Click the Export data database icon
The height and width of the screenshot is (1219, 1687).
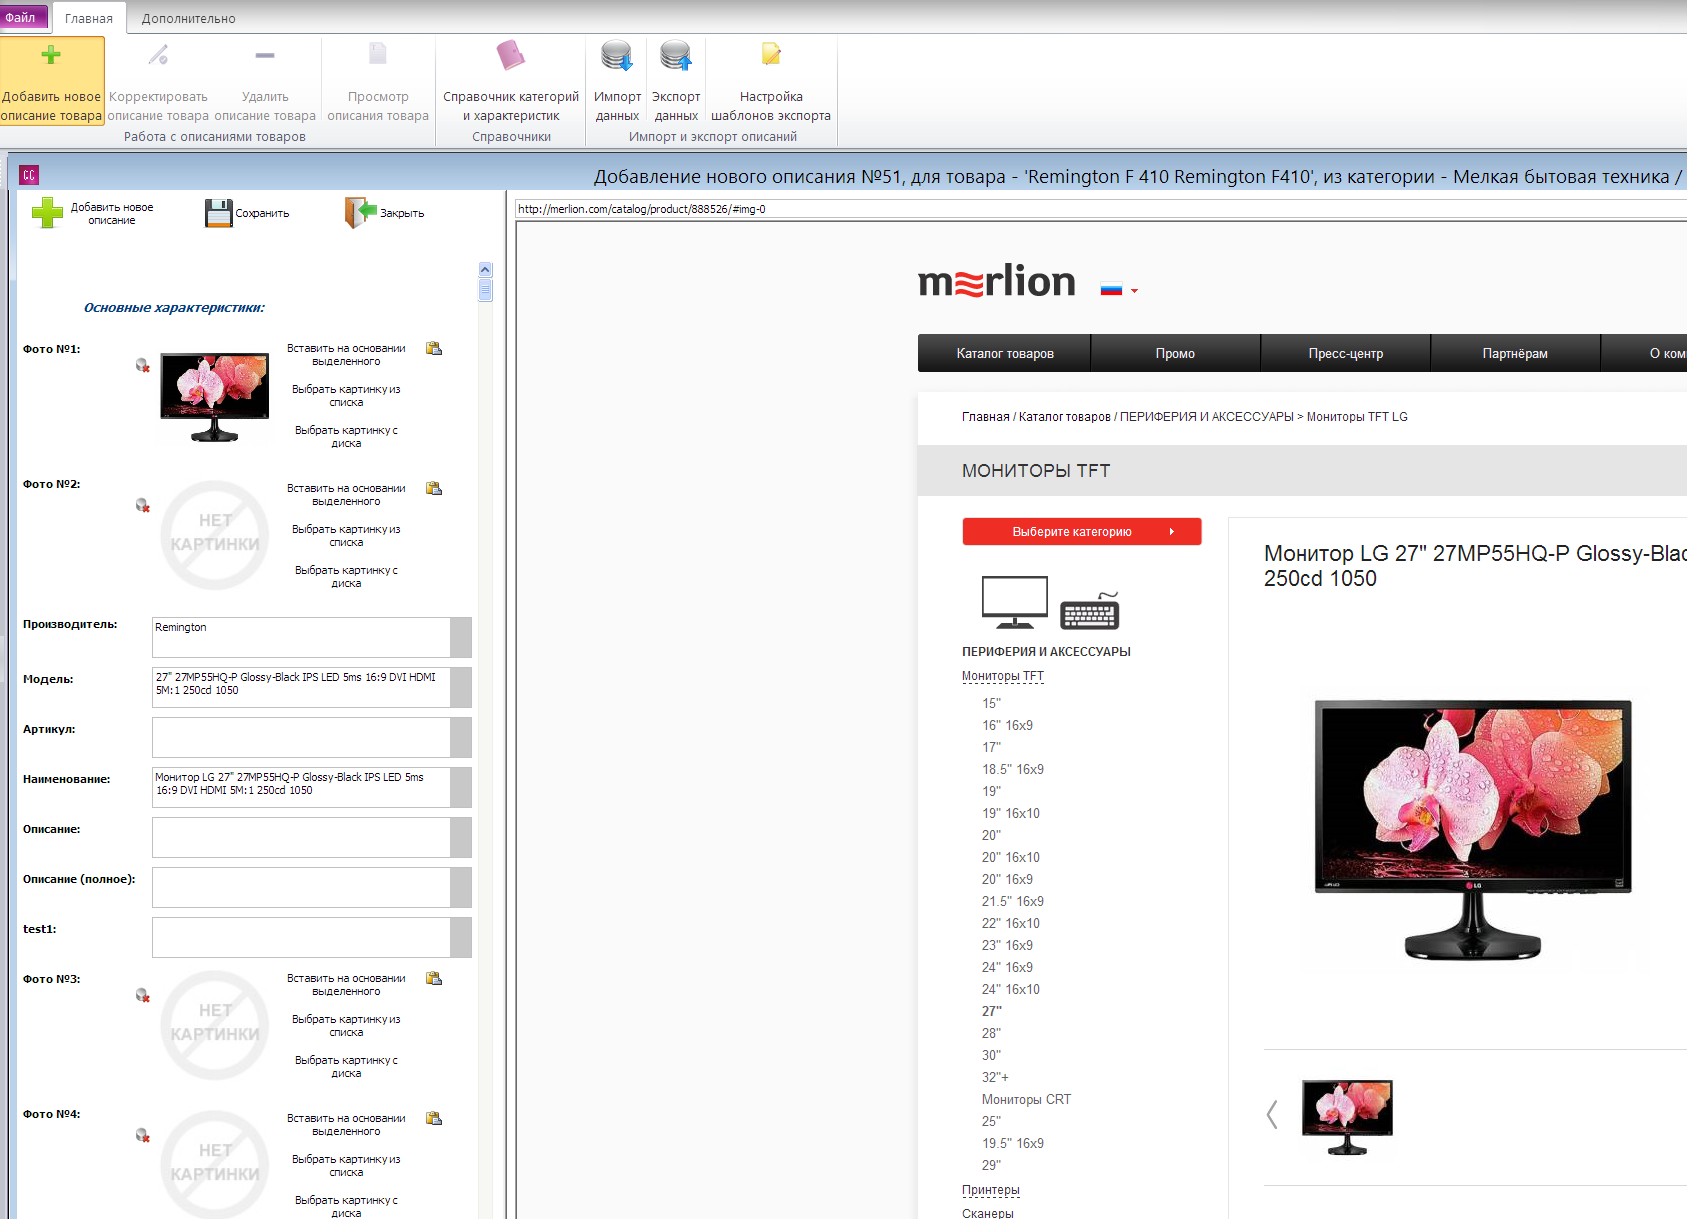pos(676,56)
